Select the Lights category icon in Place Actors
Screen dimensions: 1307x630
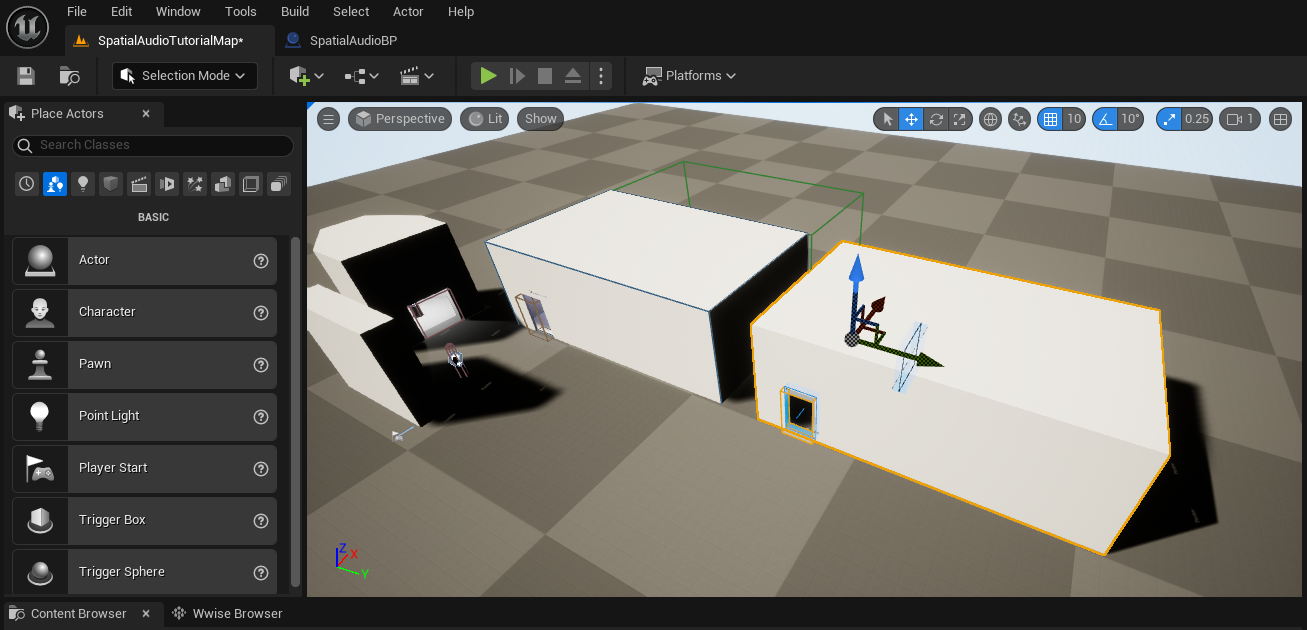point(83,184)
